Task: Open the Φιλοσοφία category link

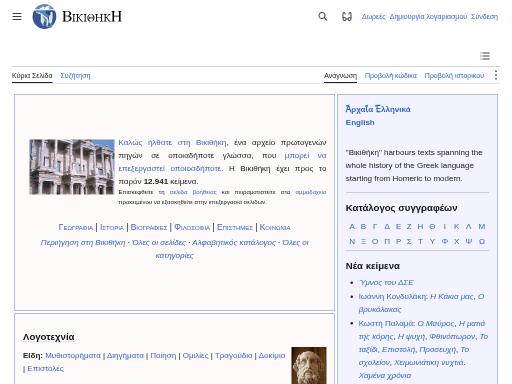Action: (192, 227)
